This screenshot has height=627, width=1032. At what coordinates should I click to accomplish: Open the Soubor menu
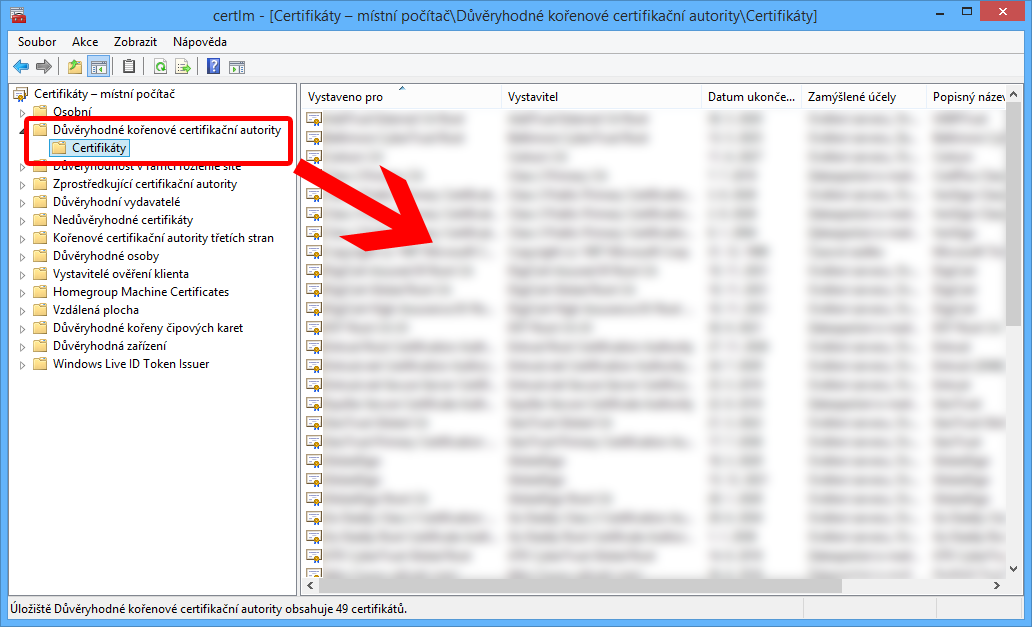pyautogui.click(x=37, y=42)
